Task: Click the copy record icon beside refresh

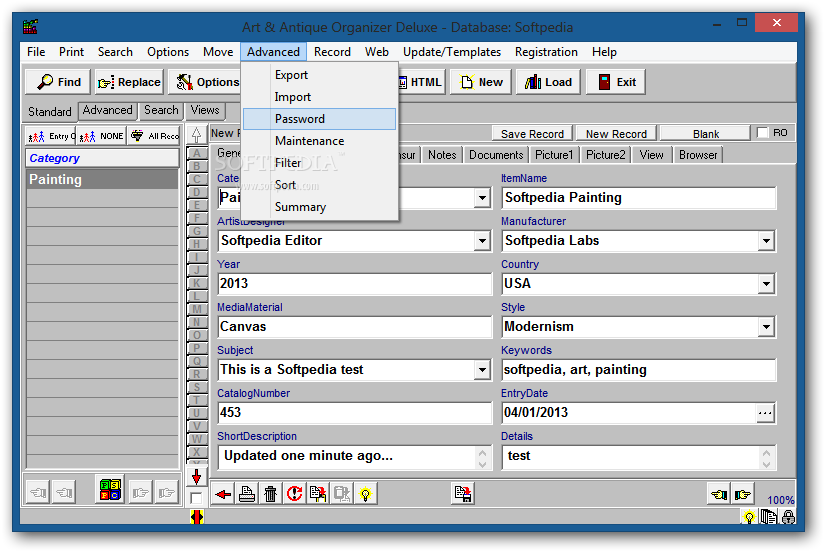Action: tap(318, 494)
